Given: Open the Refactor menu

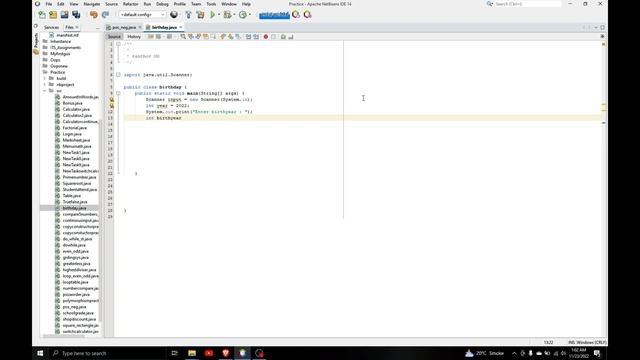Looking at the screenshot, I should pos(131,4).
